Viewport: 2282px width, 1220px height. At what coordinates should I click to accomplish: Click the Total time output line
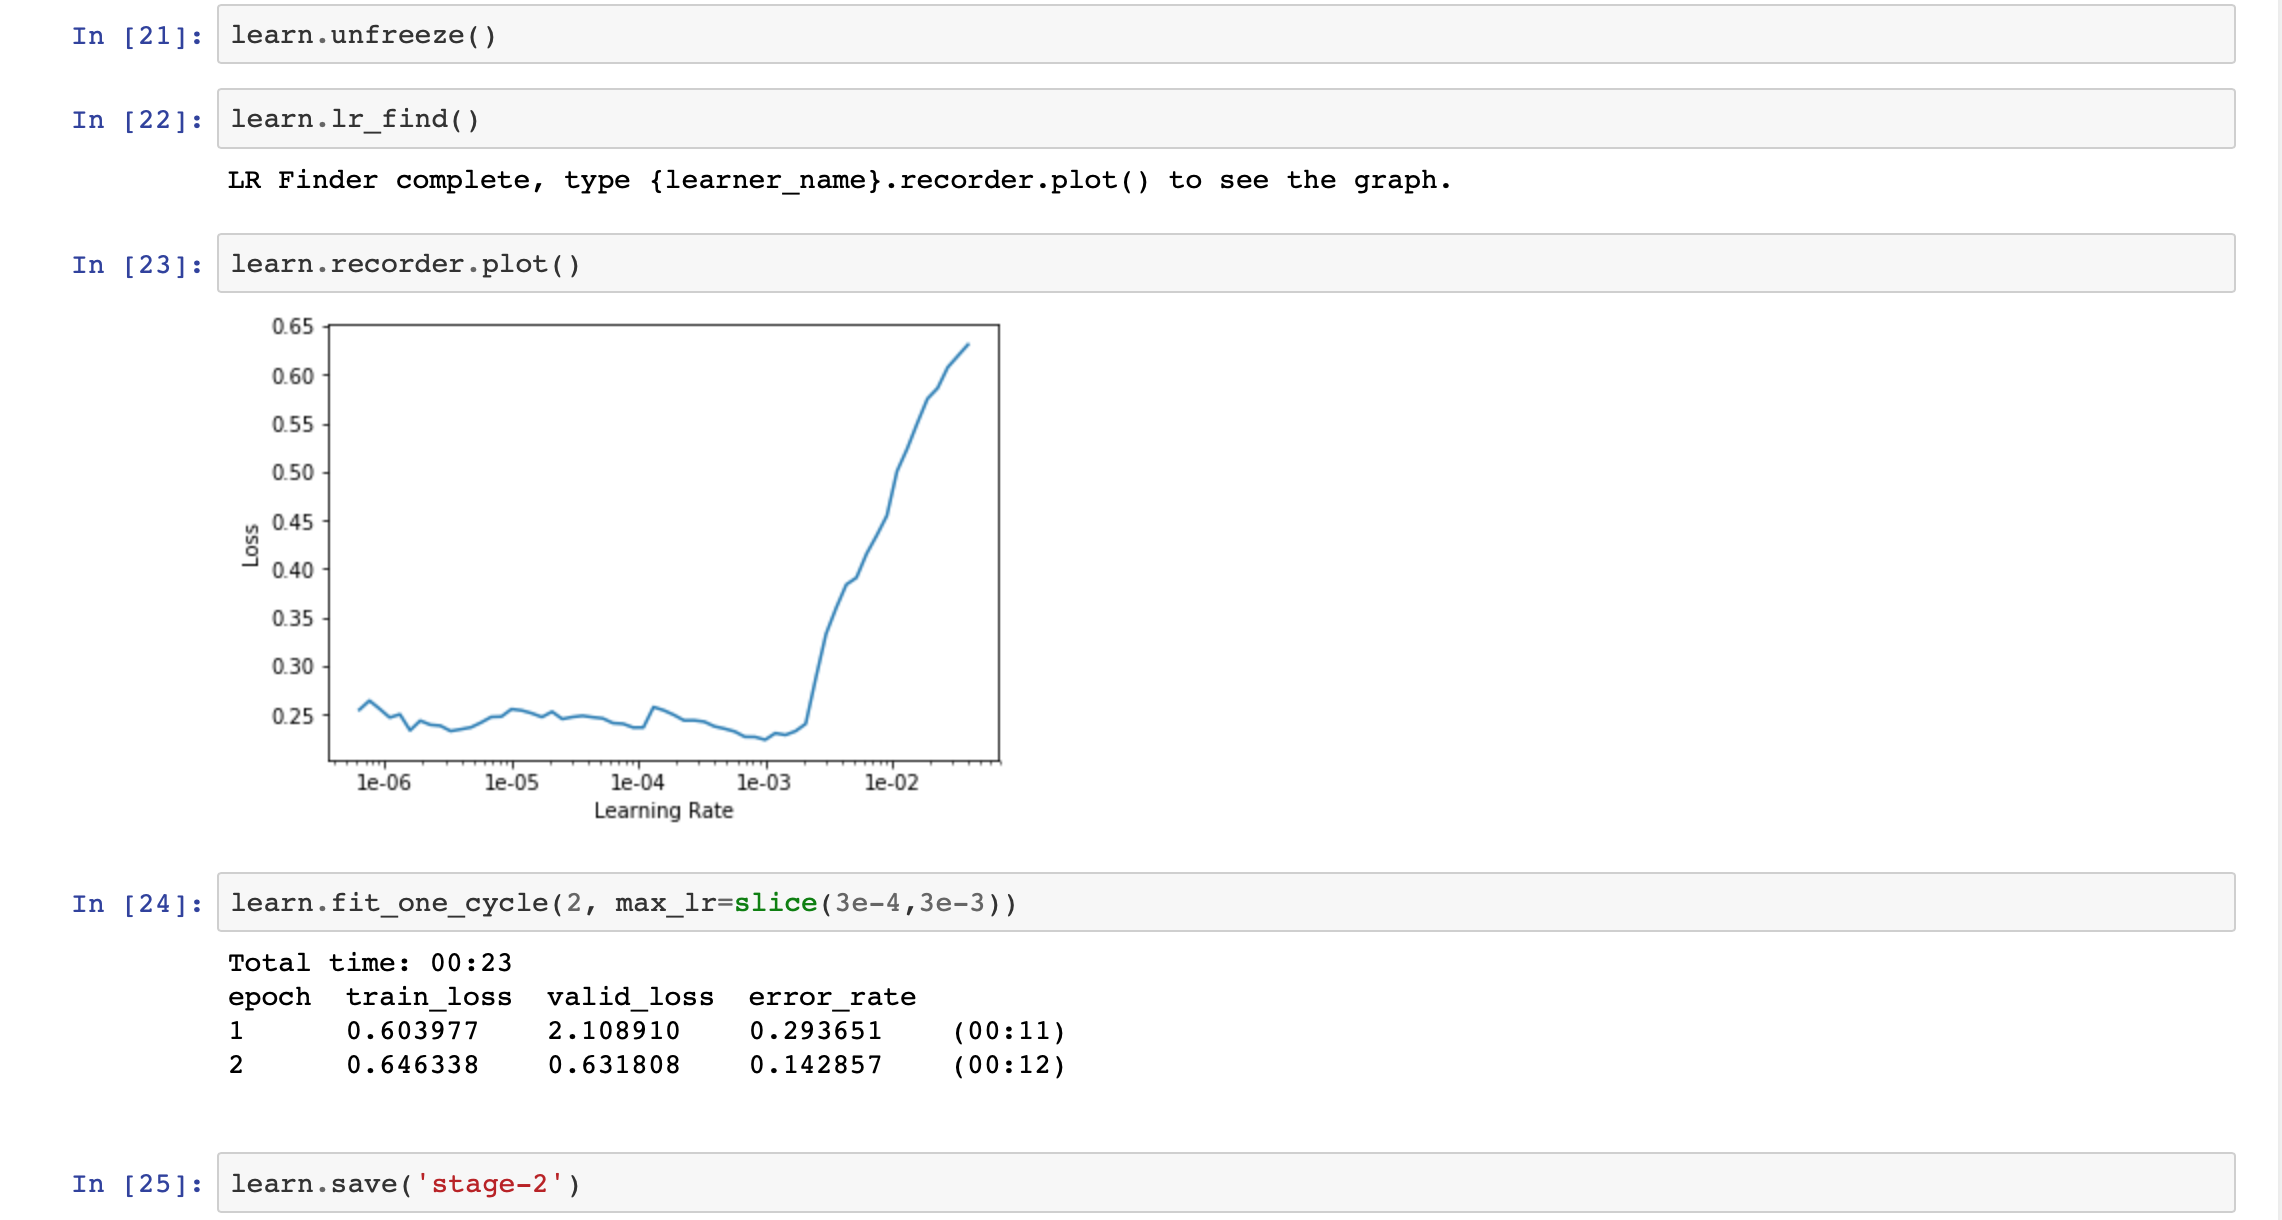[369, 963]
